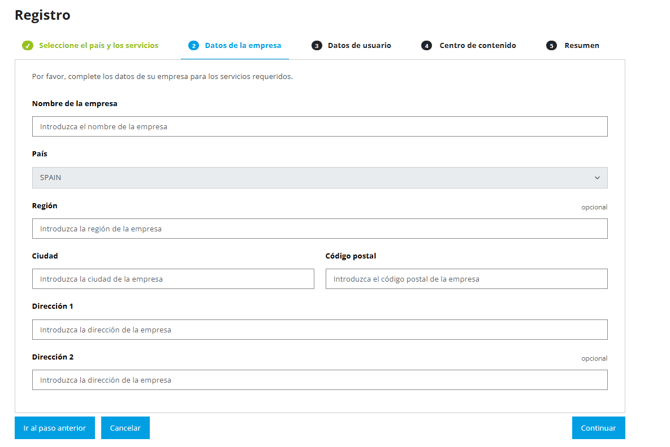The width and height of the screenshot is (670, 447).
Task: Click Ir al paso anterior button
Action: pos(55,428)
